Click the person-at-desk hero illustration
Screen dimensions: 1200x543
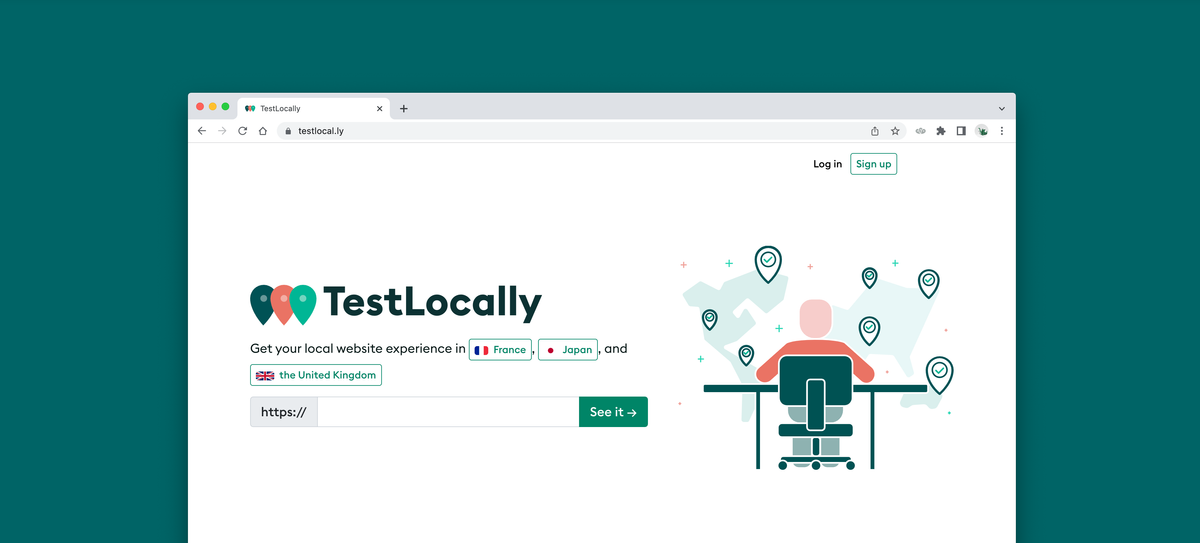click(817, 358)
